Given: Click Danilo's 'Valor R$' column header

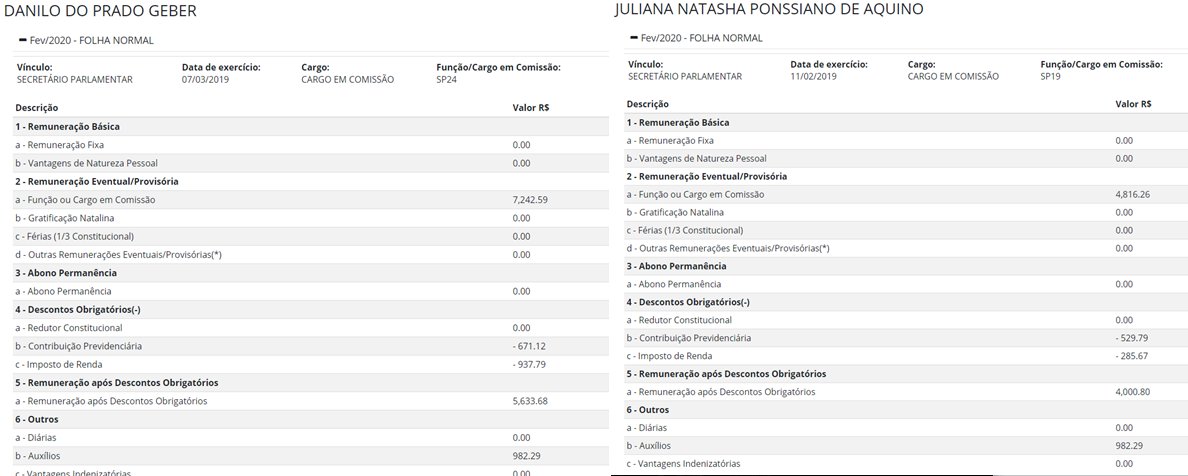Looking at the screenshot, I should (x=531, y=108).
